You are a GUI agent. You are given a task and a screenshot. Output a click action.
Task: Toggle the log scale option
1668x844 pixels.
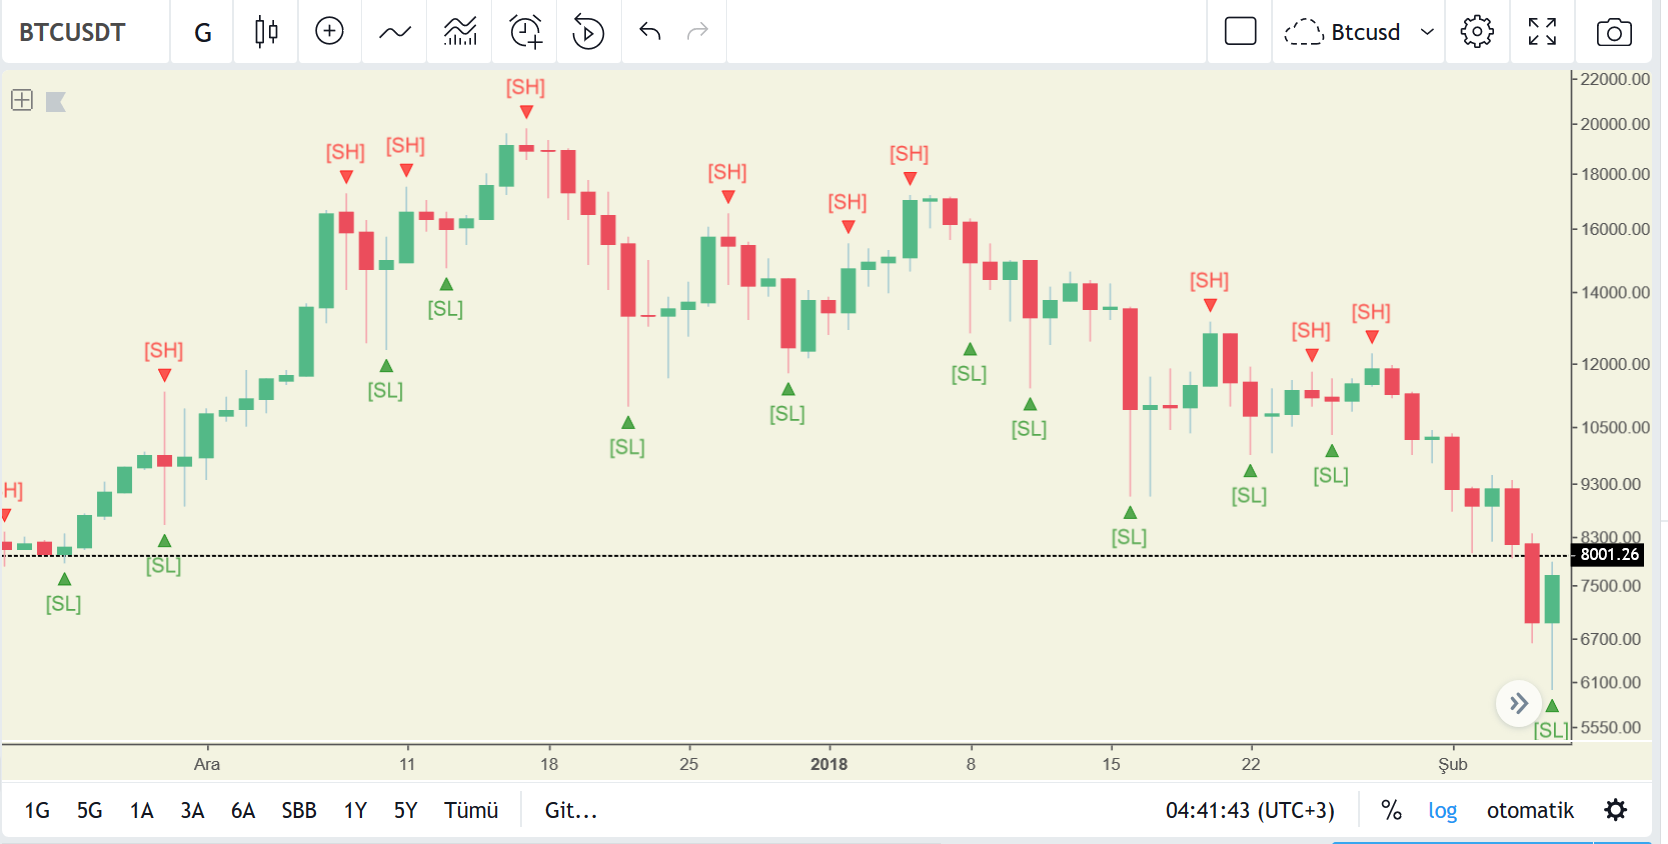[x=1442, y=810]
